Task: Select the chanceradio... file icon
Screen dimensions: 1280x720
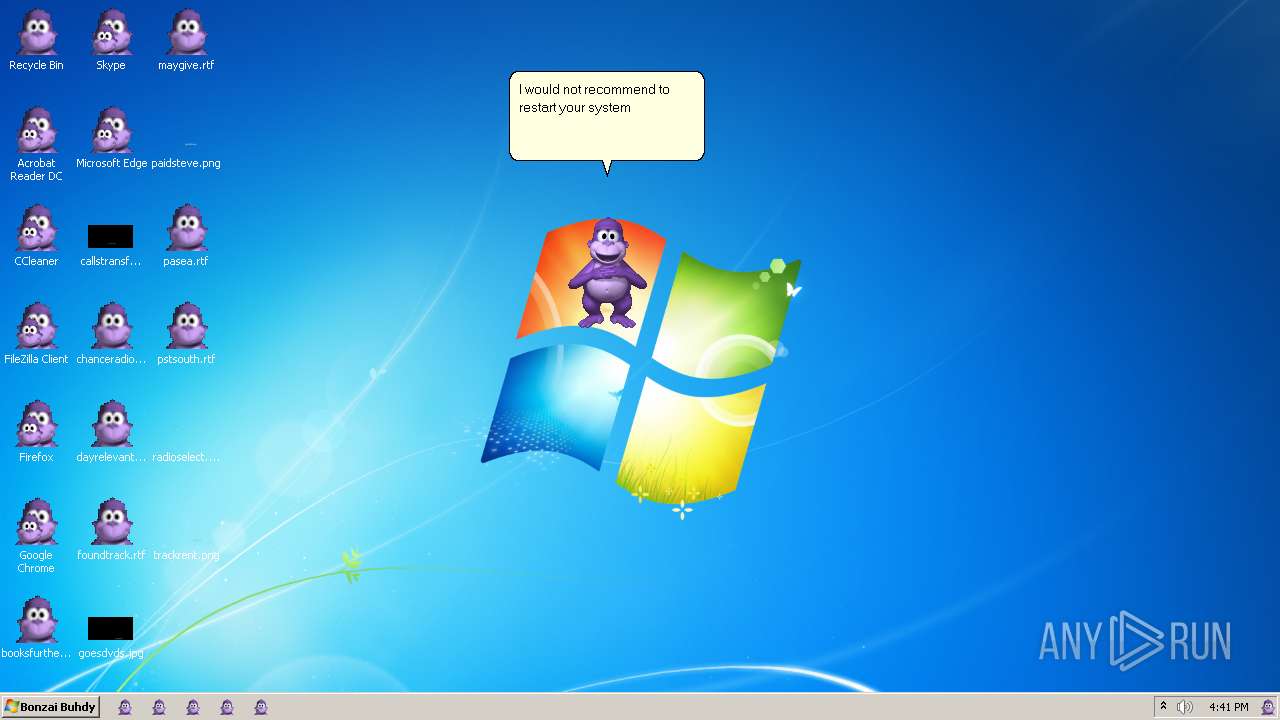Action: point(111,335)
